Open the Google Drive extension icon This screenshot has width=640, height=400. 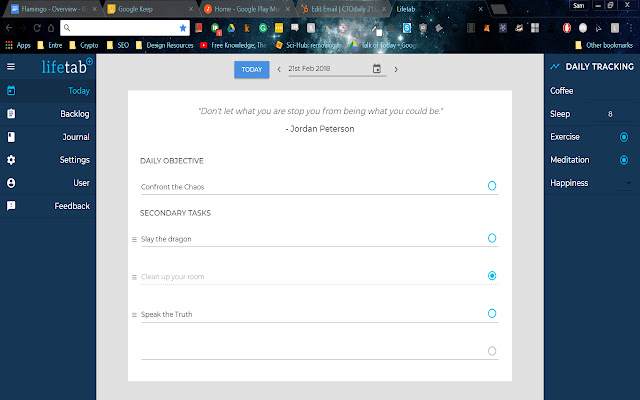coord(231,28)
